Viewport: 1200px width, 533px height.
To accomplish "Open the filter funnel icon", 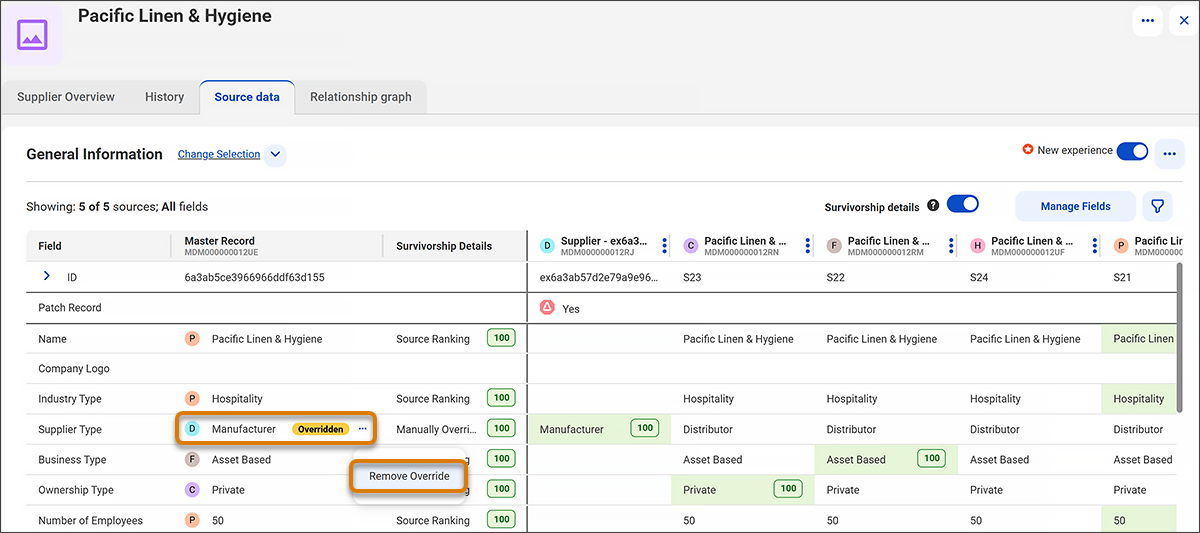I will [1157, 206].
